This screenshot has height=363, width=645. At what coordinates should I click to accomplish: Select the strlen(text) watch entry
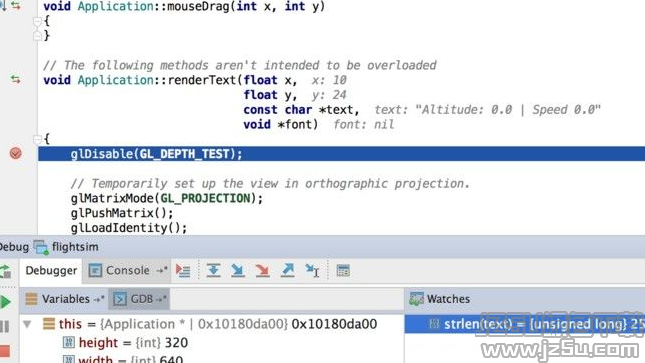pyautogui.click(x=525, y=324)
